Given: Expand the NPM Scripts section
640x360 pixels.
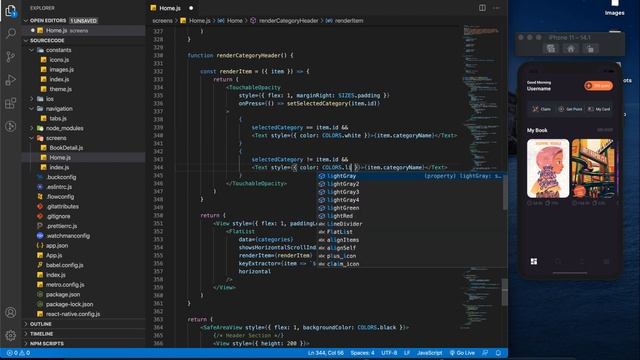Looking at the screenshot, I should [x=47, y=344].
